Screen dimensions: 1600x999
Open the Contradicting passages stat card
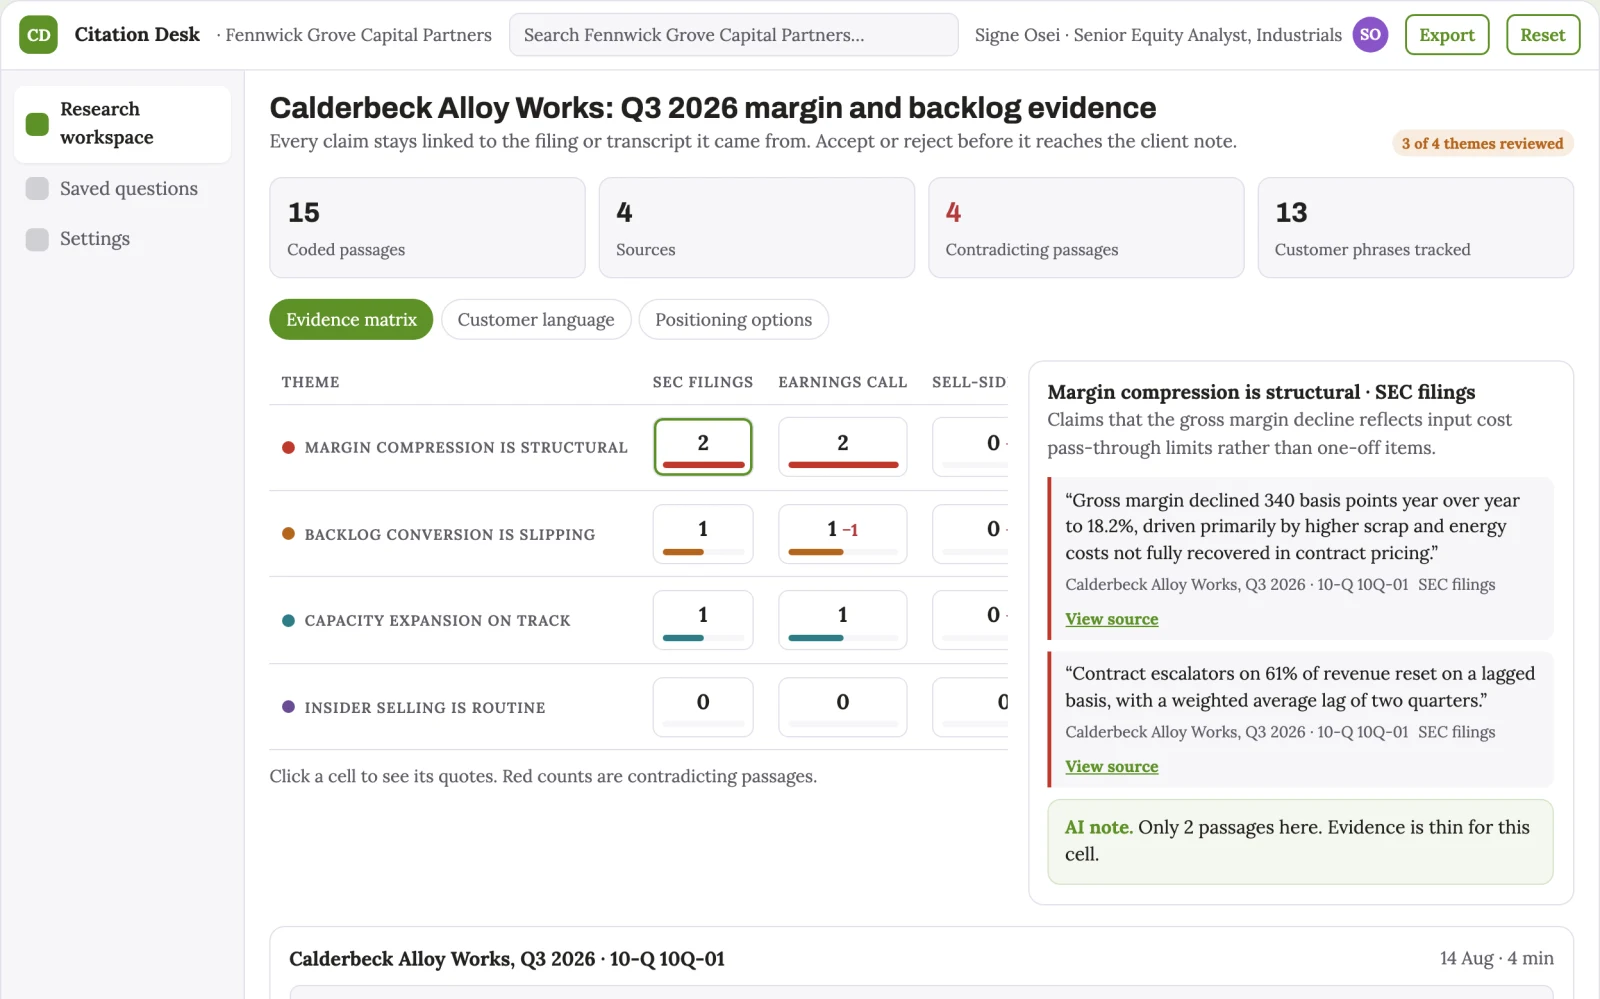point(1086,228)
